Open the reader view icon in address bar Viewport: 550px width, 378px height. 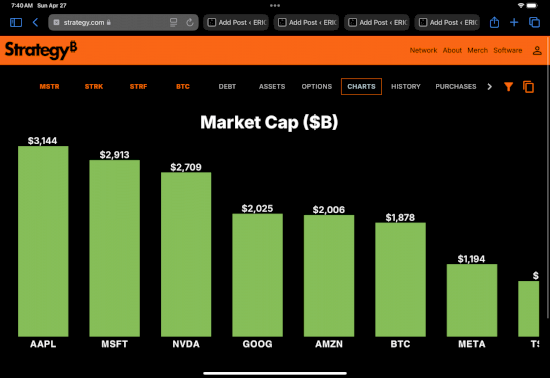click(x=173, y=22)
